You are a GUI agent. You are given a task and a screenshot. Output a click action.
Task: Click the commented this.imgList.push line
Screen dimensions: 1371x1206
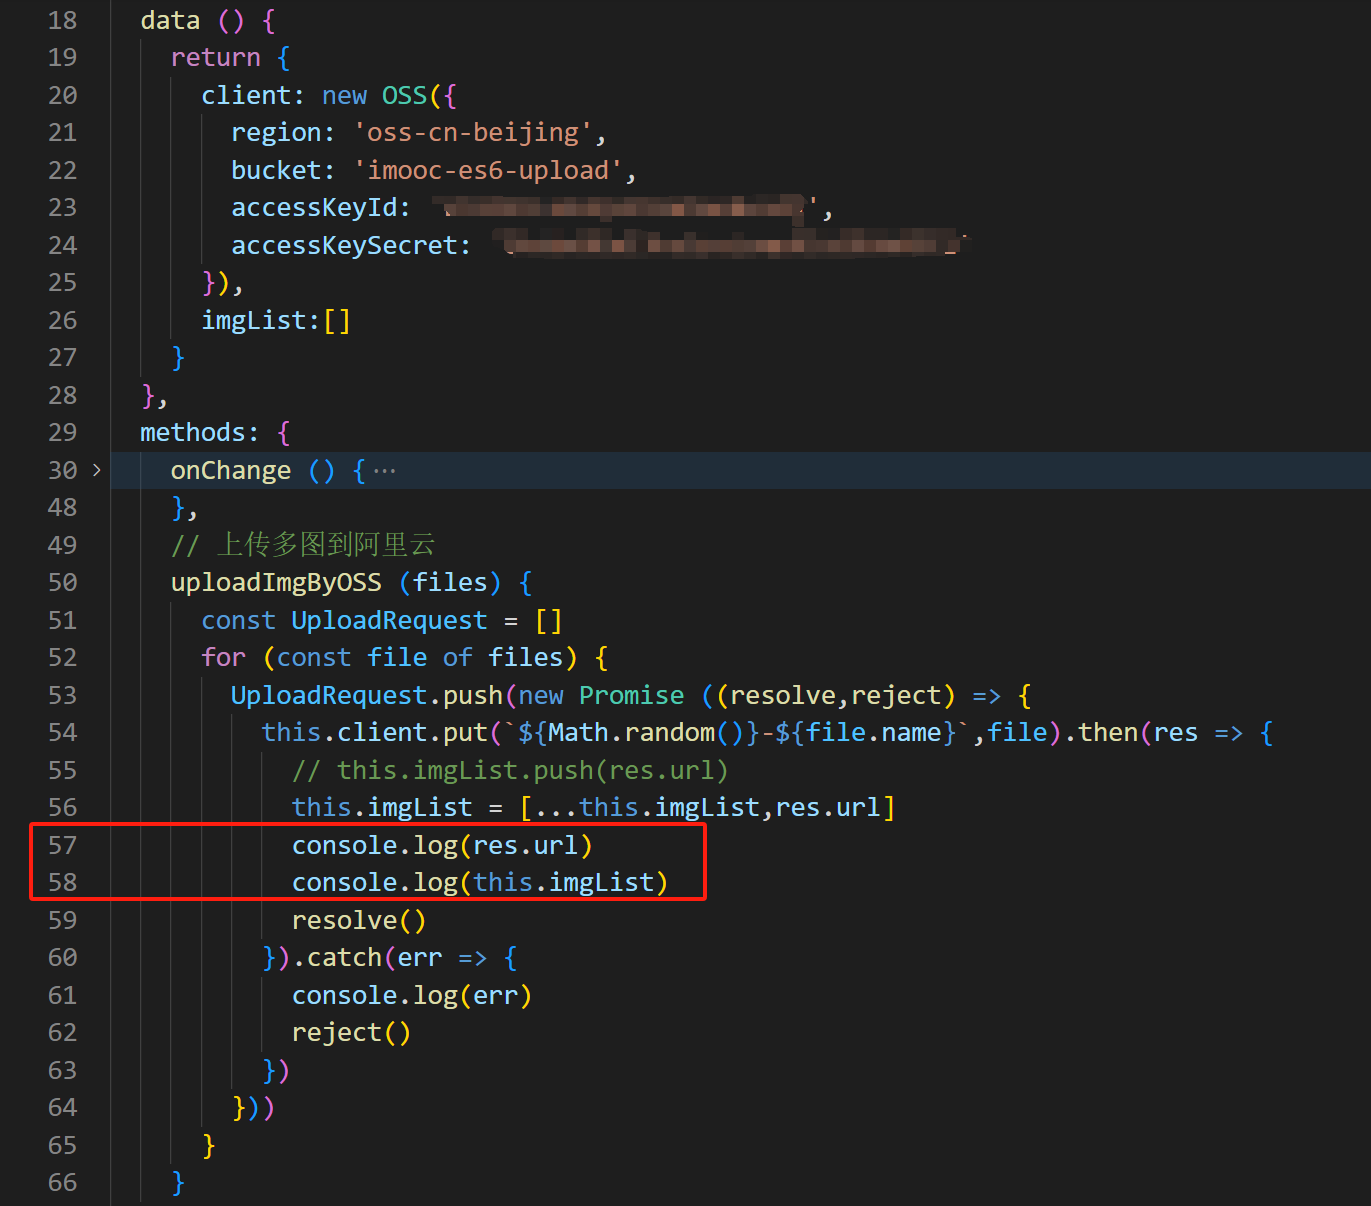tap(510, 770)
